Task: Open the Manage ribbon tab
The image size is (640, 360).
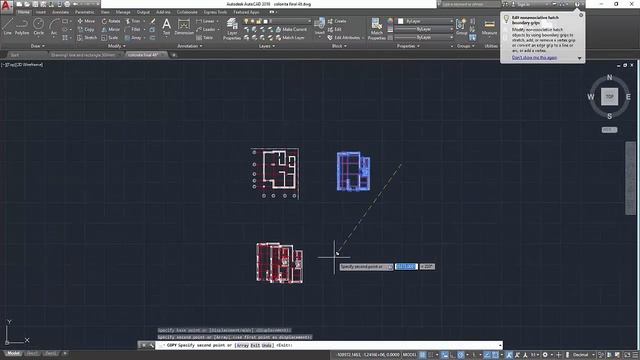Action: pos(123,12)
